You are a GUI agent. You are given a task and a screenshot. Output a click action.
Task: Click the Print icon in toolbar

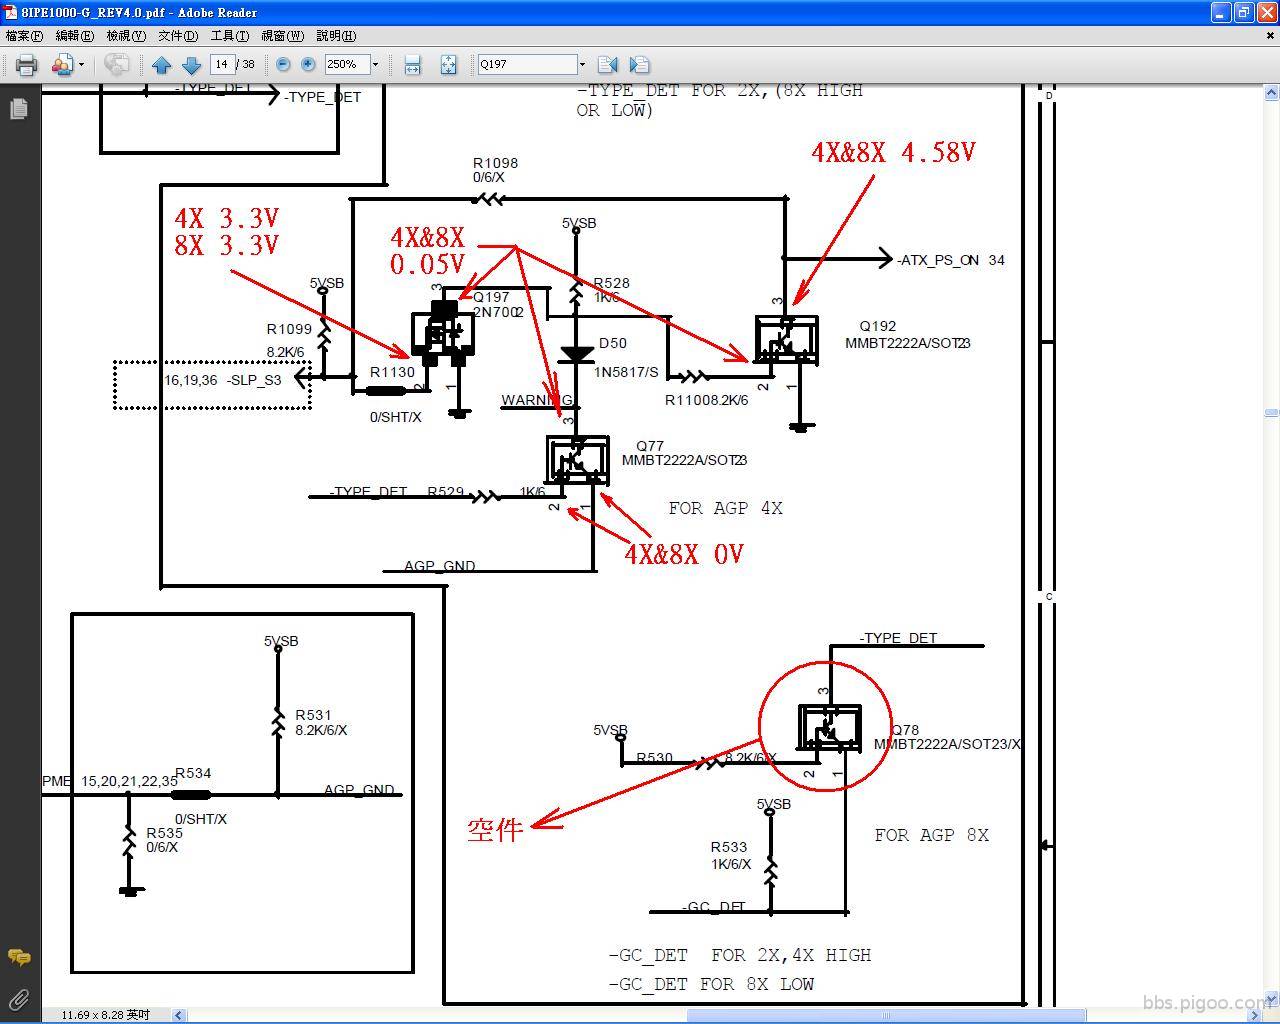point(26,65)
